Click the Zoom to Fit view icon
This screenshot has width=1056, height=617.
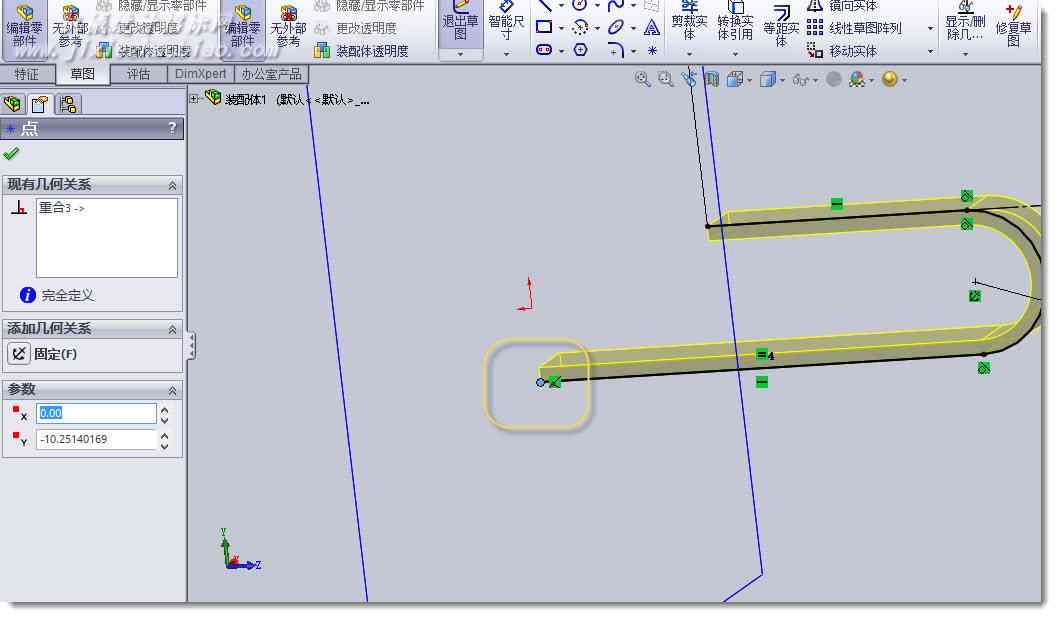pyautogui.click(x=642, y=79)
